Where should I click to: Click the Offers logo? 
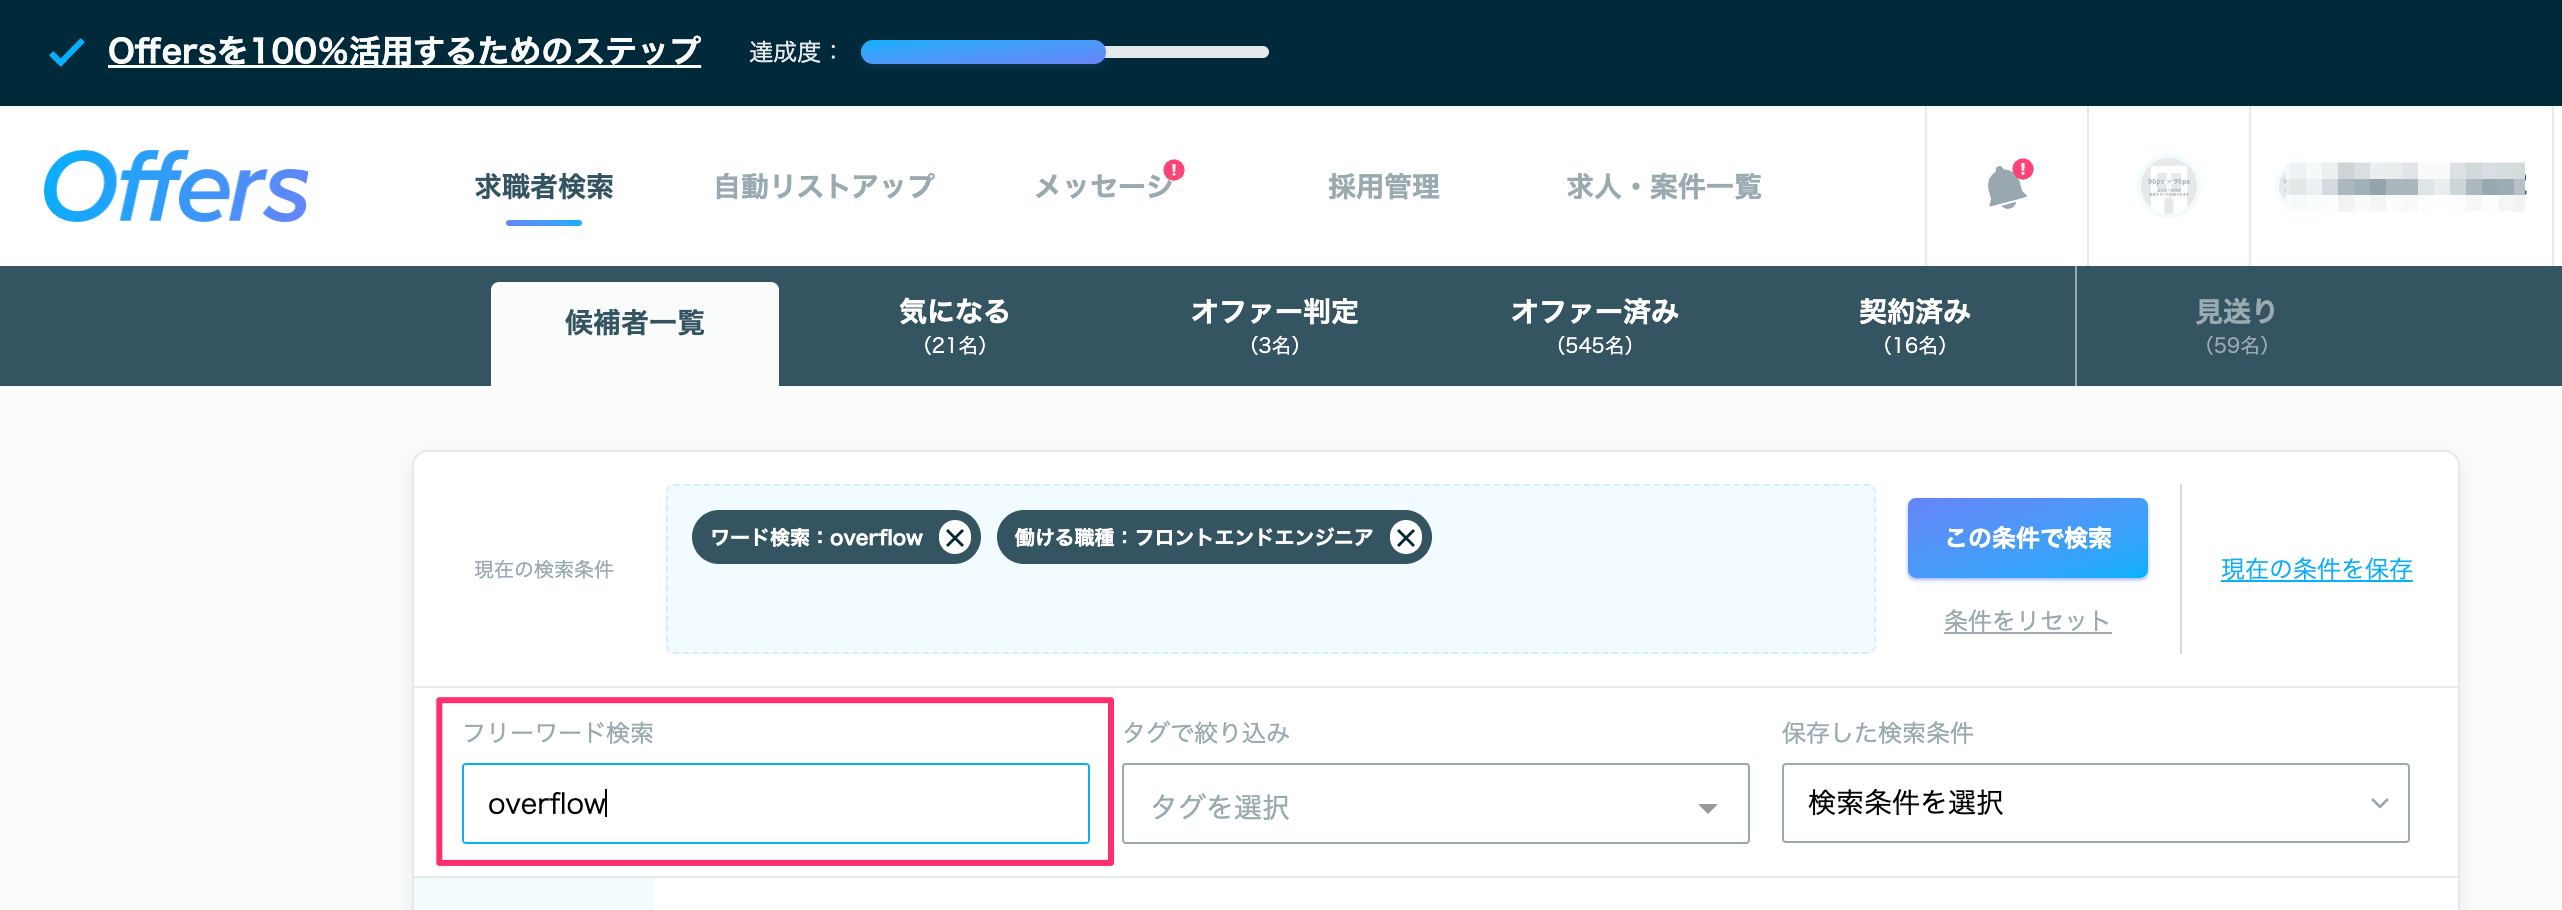(176, 187)
